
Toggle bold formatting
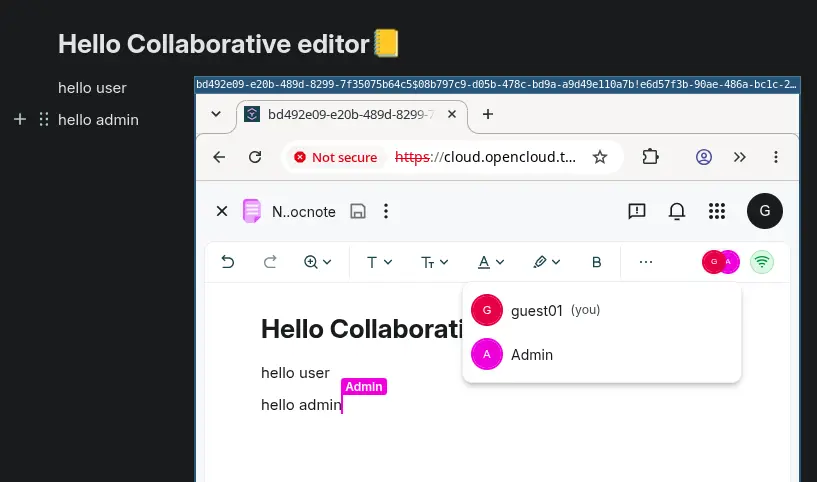click(597, 262)
